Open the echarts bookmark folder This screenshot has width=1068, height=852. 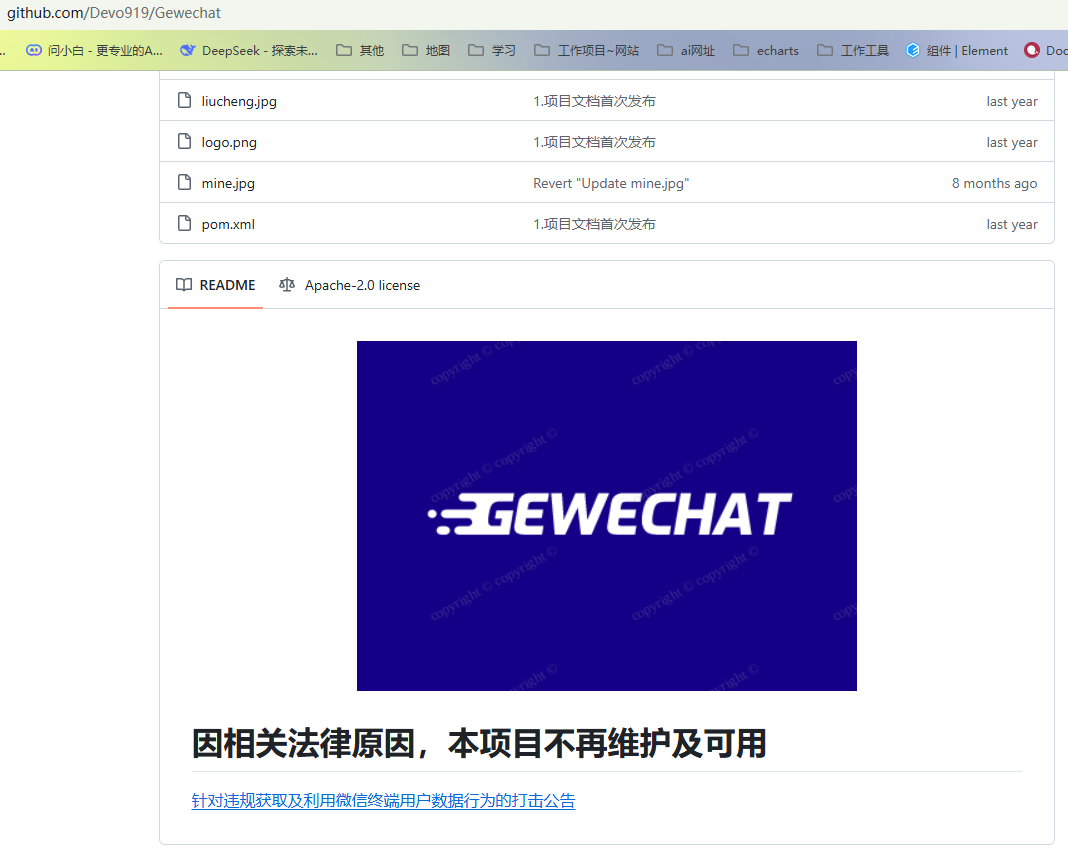coord(766,50)
